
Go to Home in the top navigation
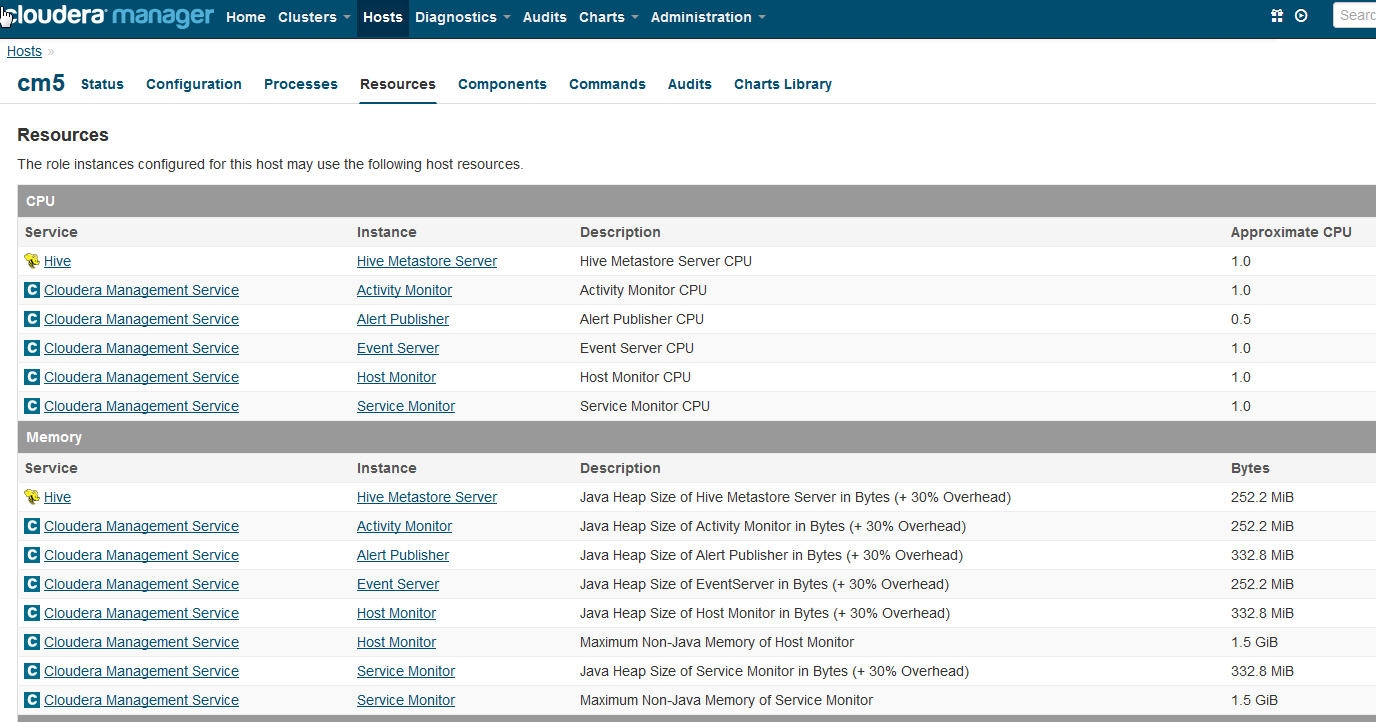245,17
